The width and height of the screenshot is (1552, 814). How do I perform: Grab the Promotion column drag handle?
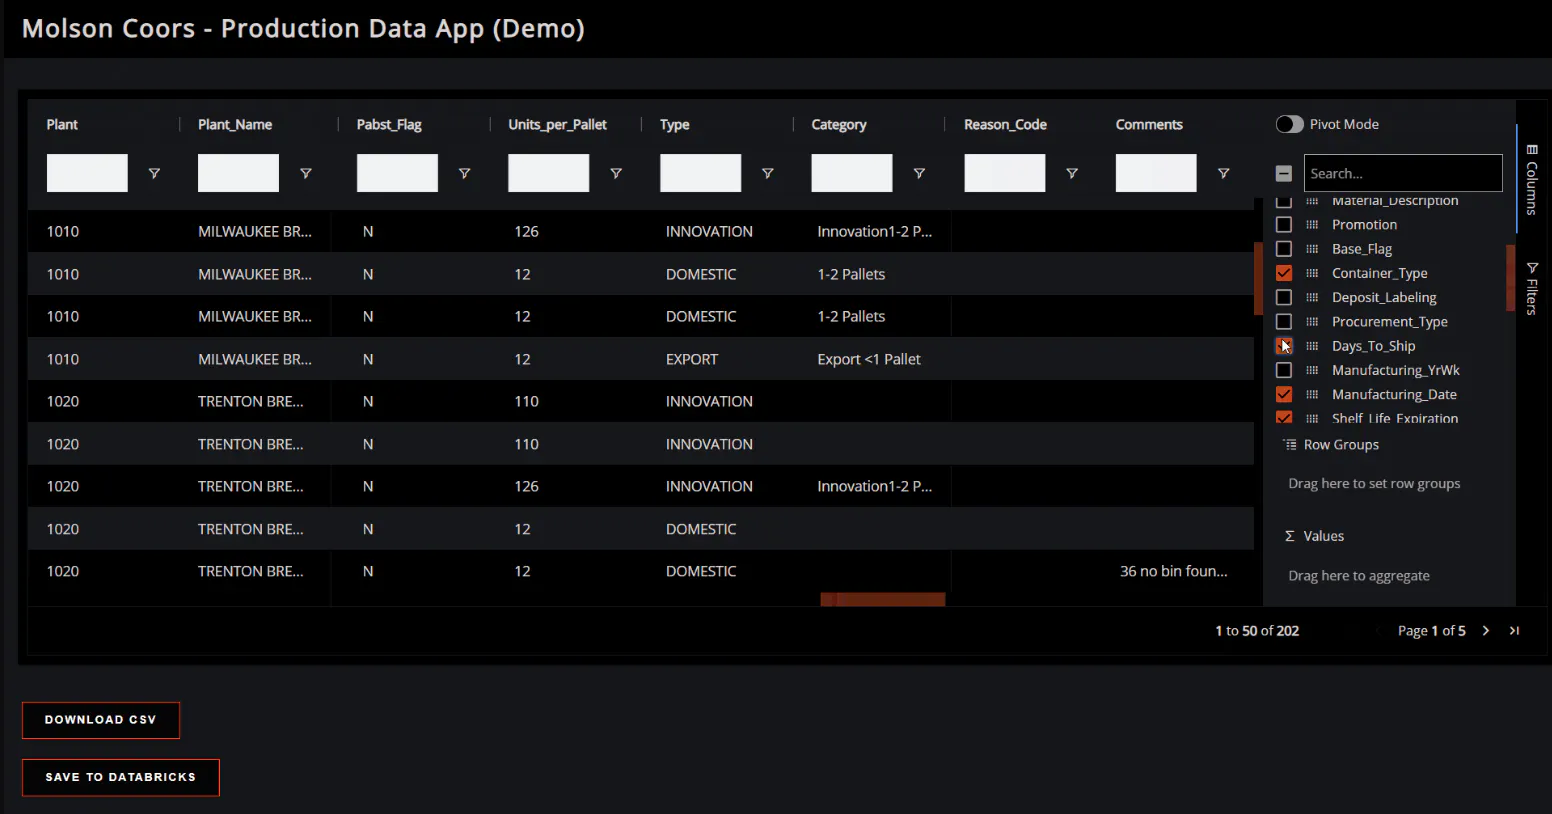tap(1312, 225)
